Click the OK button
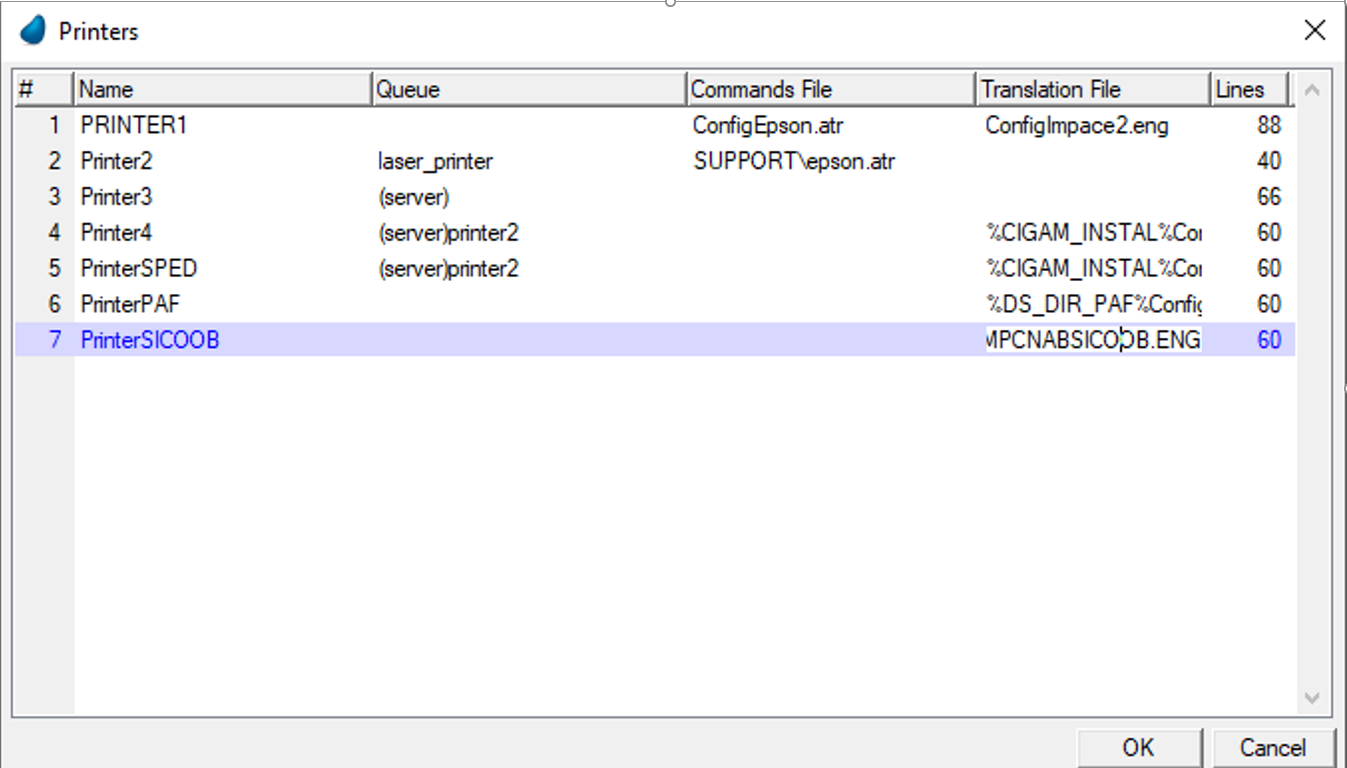1347x768 pixels. pos(1138,748)
